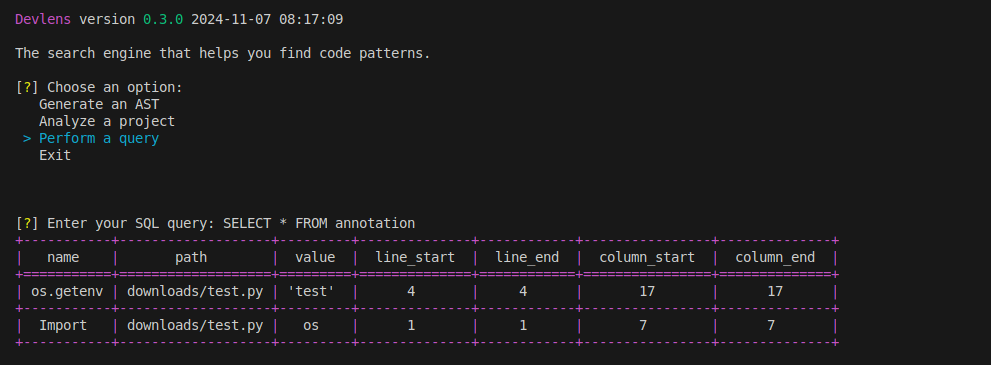This screenshot has height=365, width=991.
Task: Select the Analyze a project option
Action: [x=107, y=121]
